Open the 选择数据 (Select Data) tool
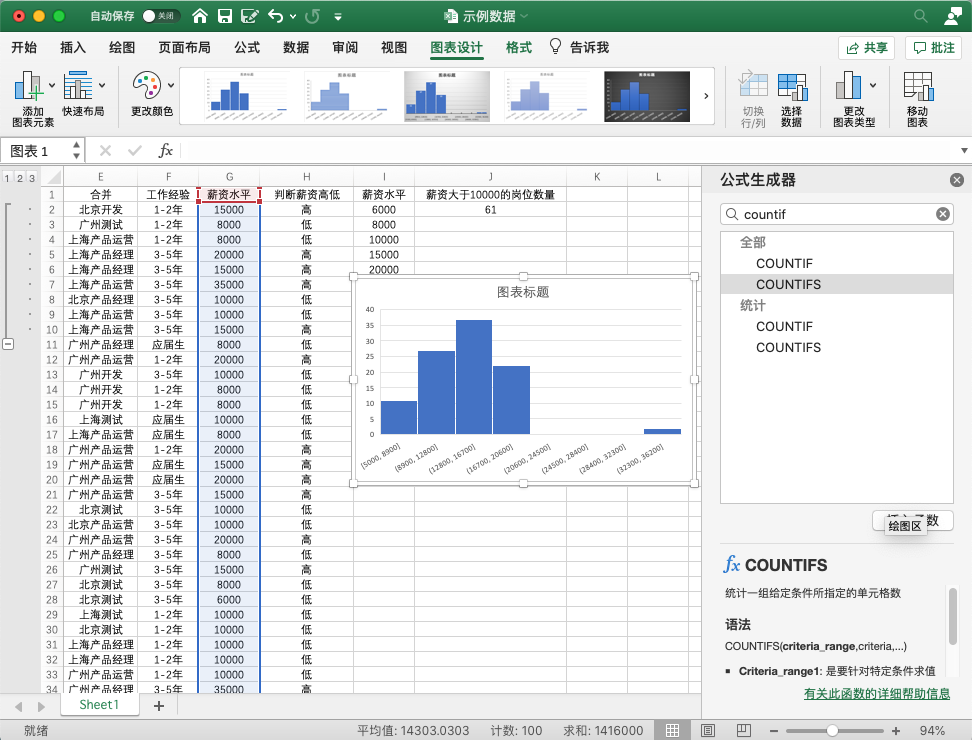This screenshot has height=740, width=972. tap(791, 99)
